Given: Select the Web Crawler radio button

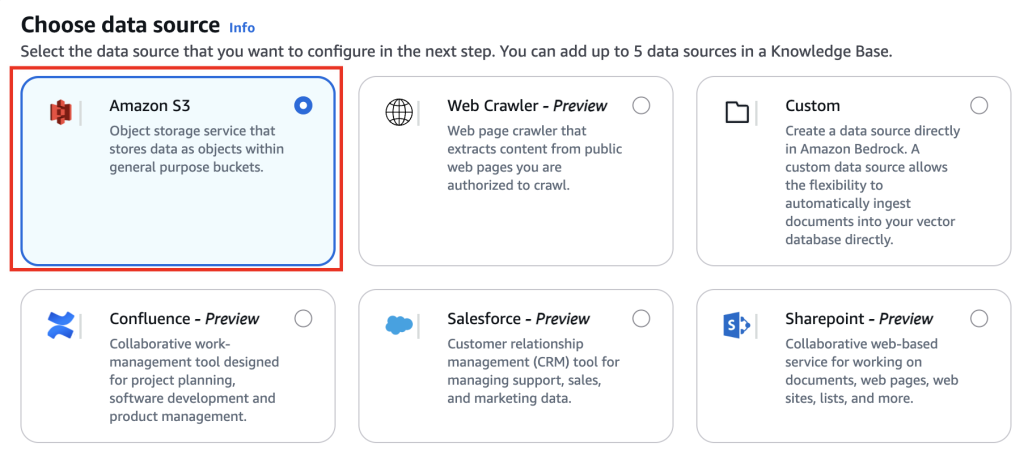Looking at the screenshot, I should point(641,106).
